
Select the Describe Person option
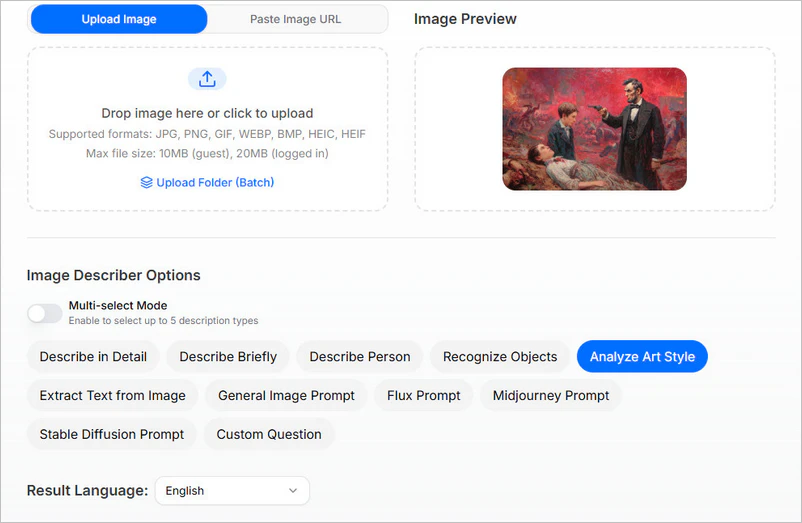(x=360, y=357)
